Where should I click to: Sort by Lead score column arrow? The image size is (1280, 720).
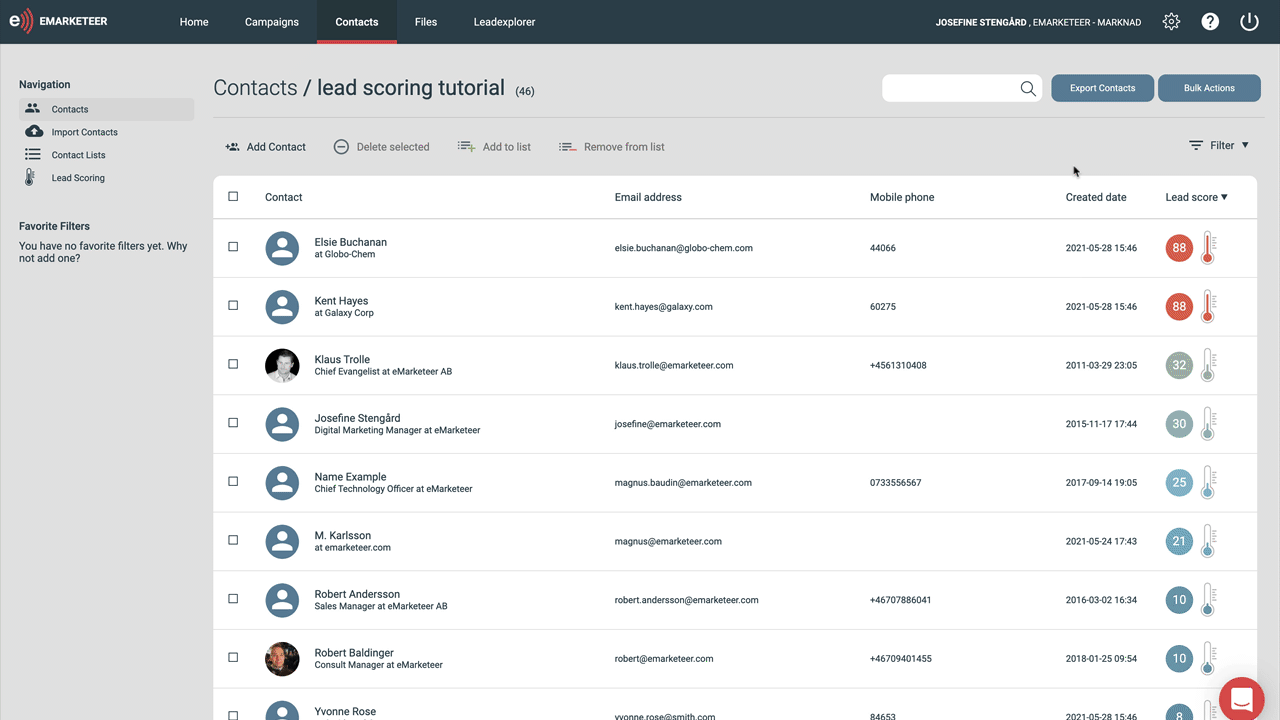pos(1224,198)
